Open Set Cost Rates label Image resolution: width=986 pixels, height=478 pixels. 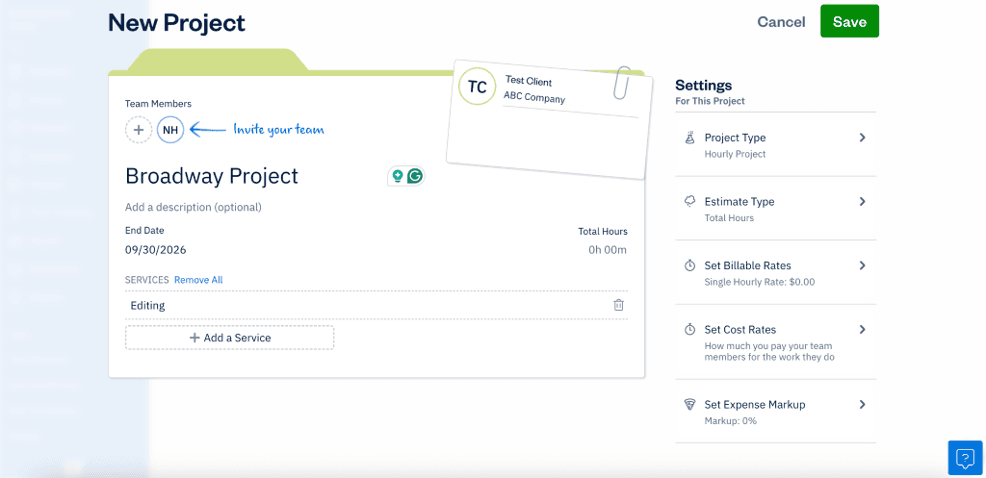coord(740,330)
